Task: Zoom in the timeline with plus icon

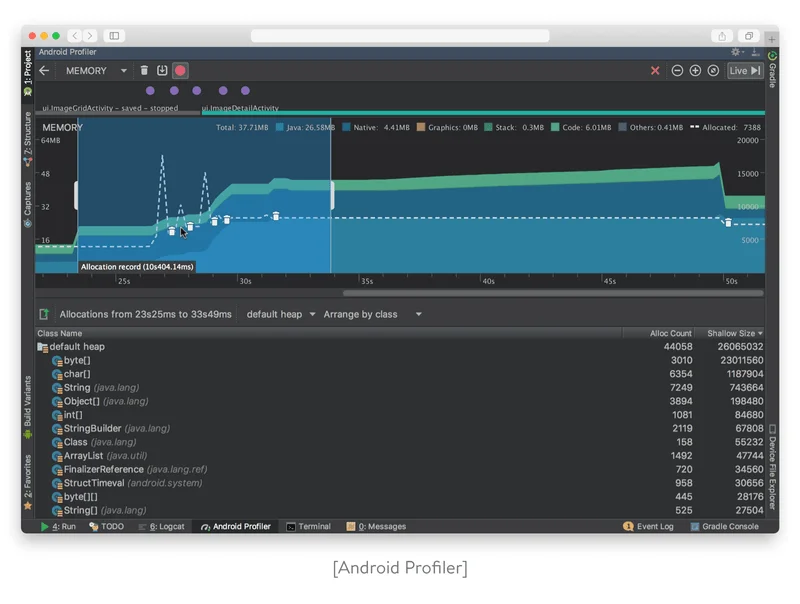Action: coord(695,71)
